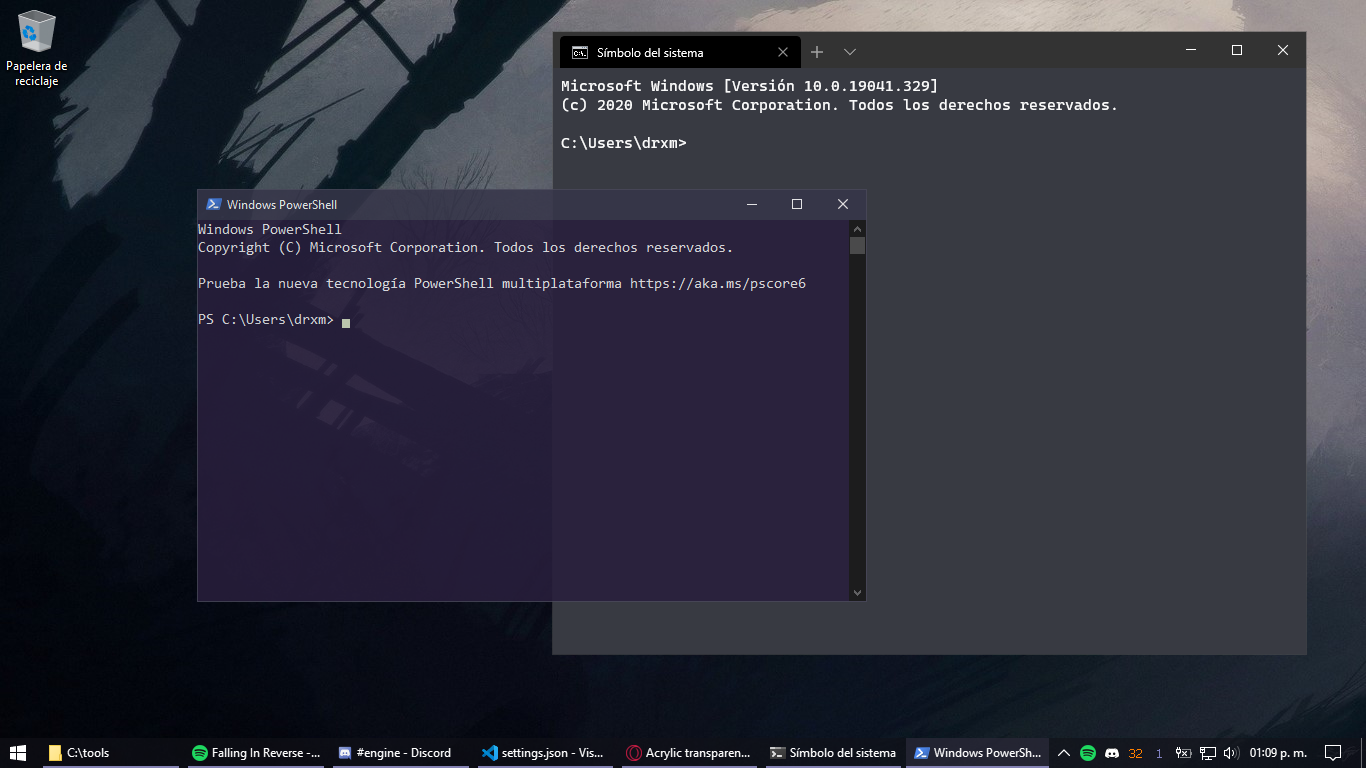This screenshot has height=768, width=1366.
Task: Open the Spotify icon in system tray
Action: point(1088,753)
